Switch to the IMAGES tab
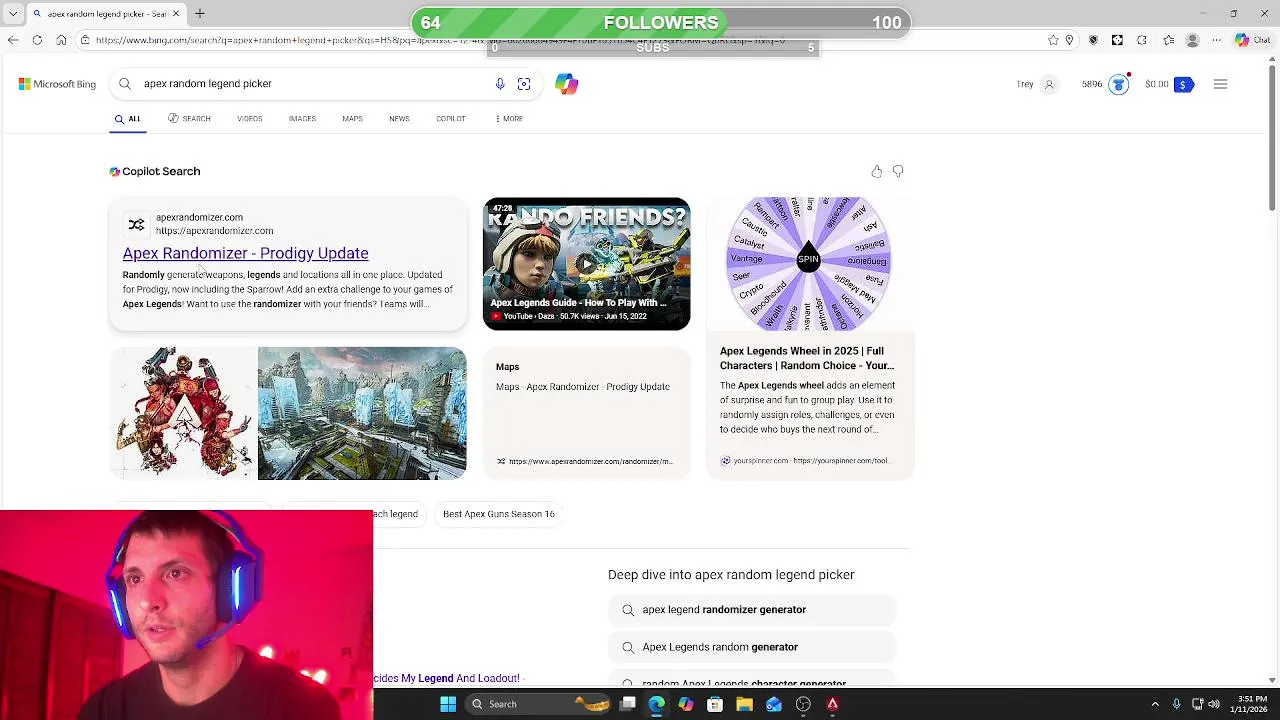 tap(302, 119)
